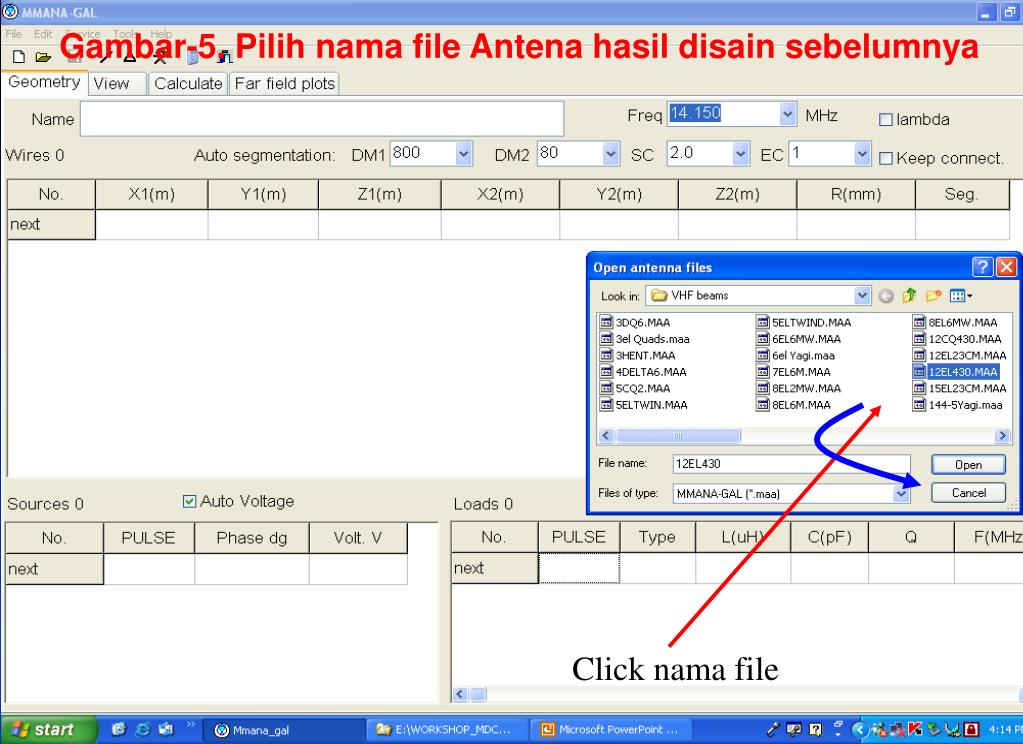Click the Loads table scroll-left arrow
The height and width of the screenshot is (744, 1023).
point(459,694)
